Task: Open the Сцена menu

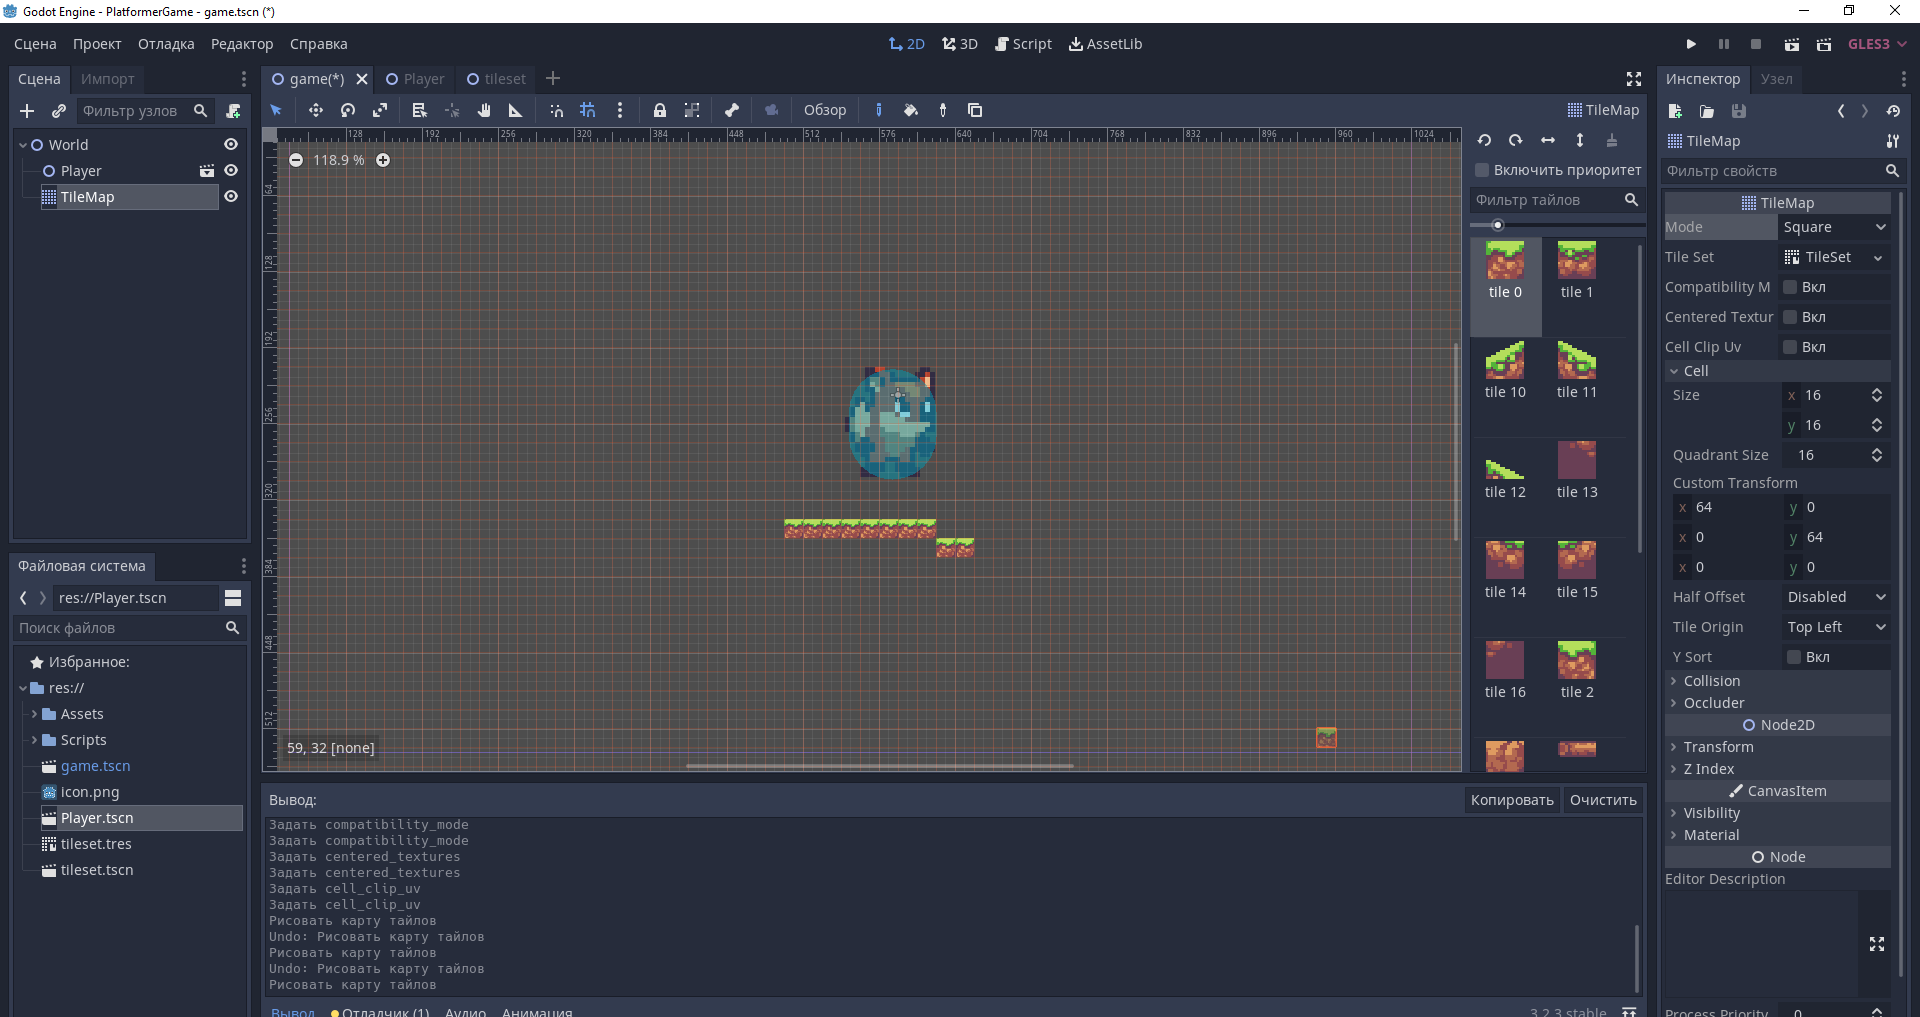Action: [x=35, y=44]
